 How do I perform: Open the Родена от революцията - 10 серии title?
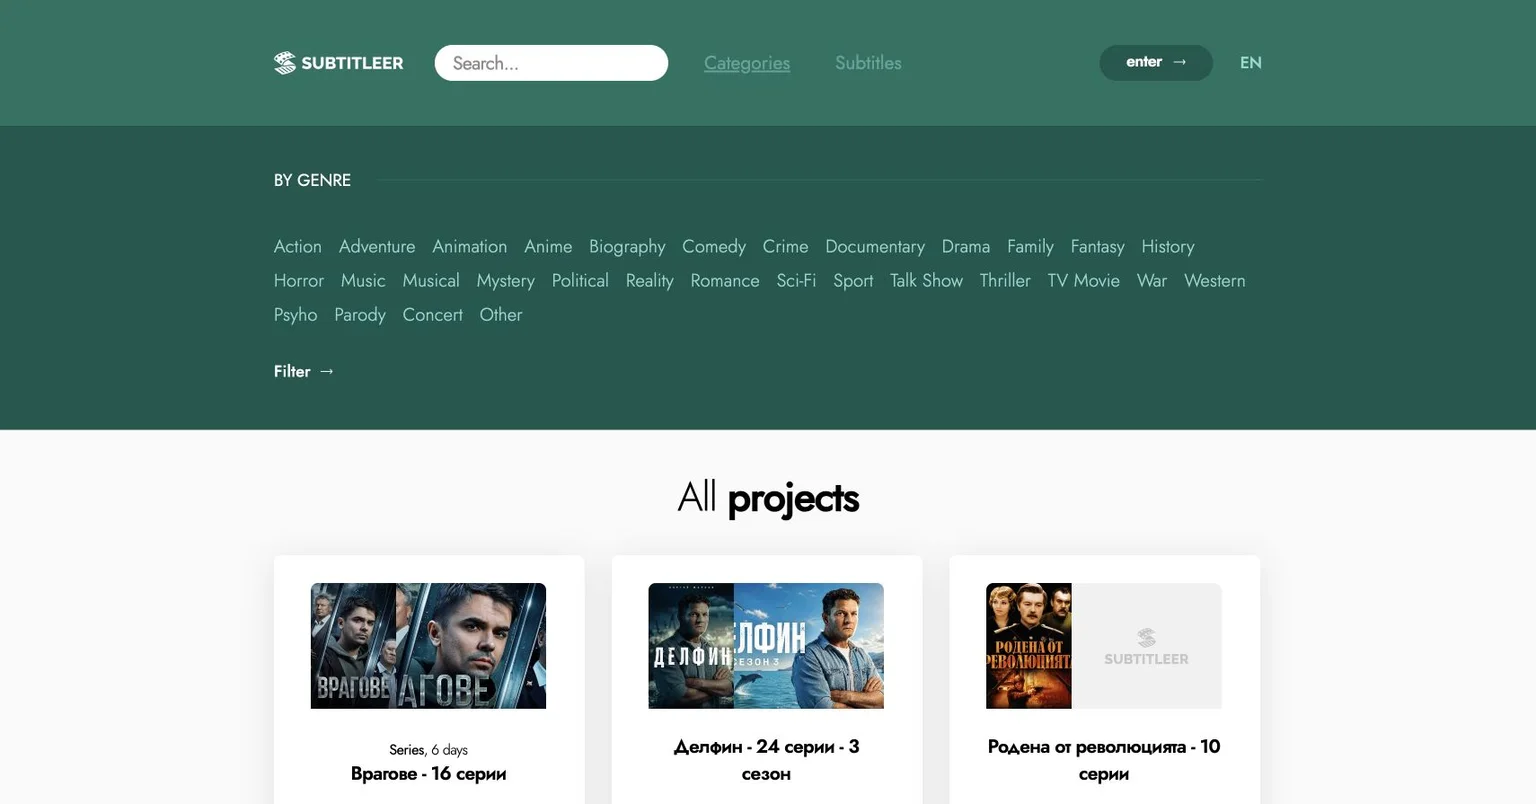[1104, 760]
